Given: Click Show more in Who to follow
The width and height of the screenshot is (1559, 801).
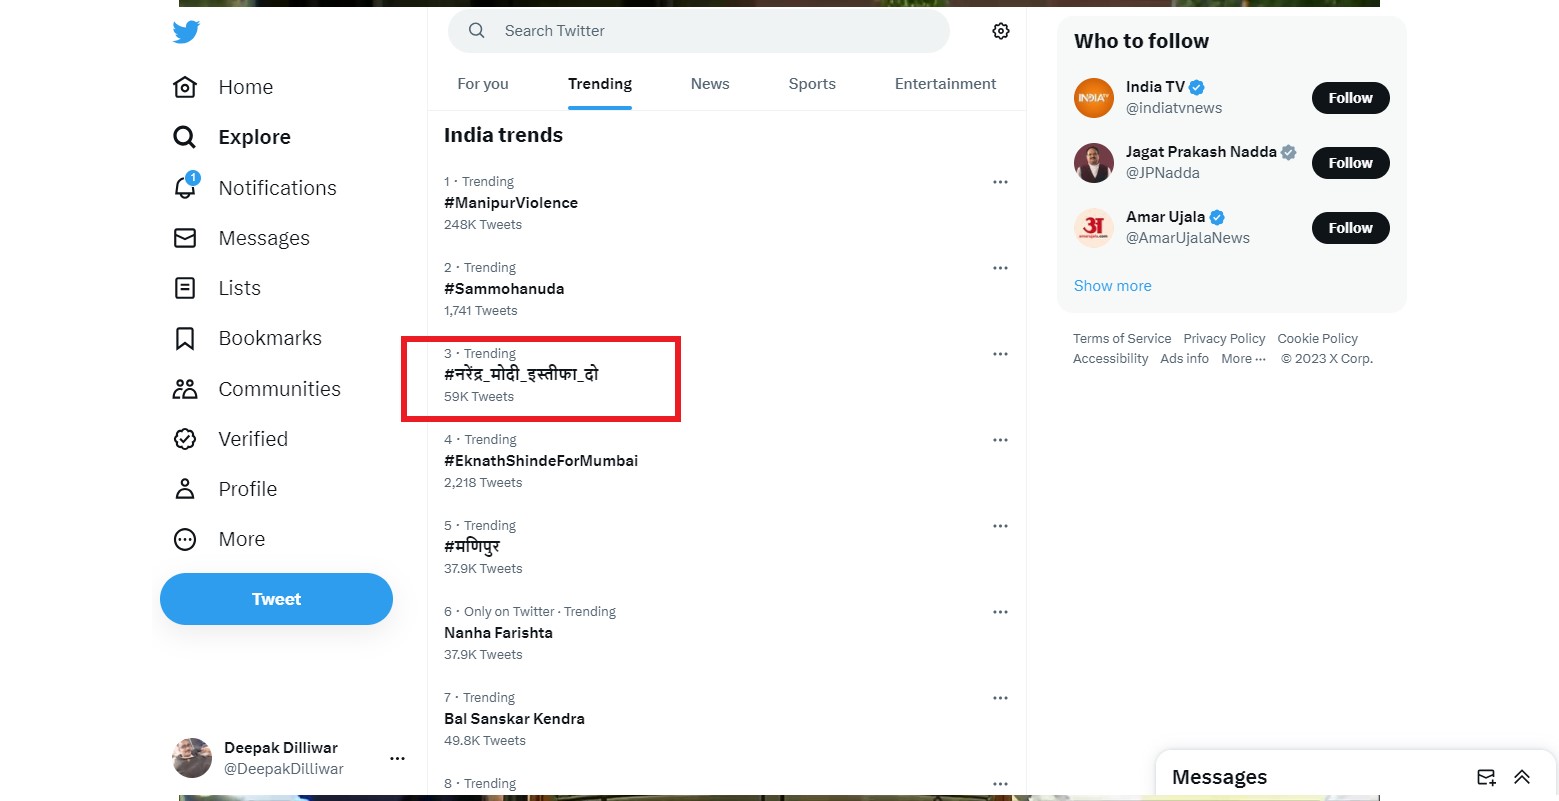Looking at the screenshot, I should tap(1112, 286).
